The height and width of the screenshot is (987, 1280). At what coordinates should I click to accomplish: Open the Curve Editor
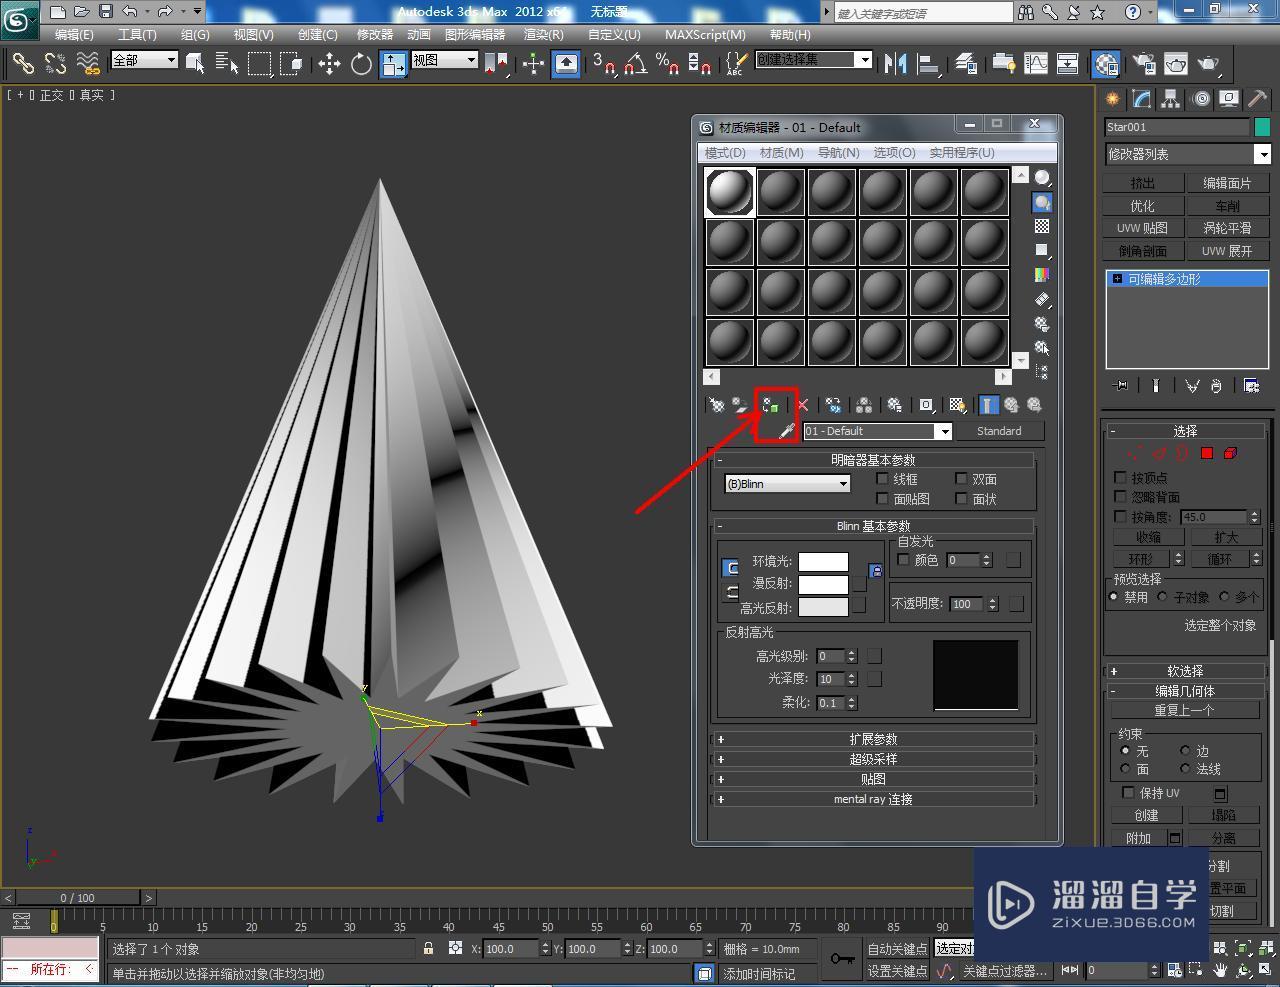click(x=1036, y=64)
